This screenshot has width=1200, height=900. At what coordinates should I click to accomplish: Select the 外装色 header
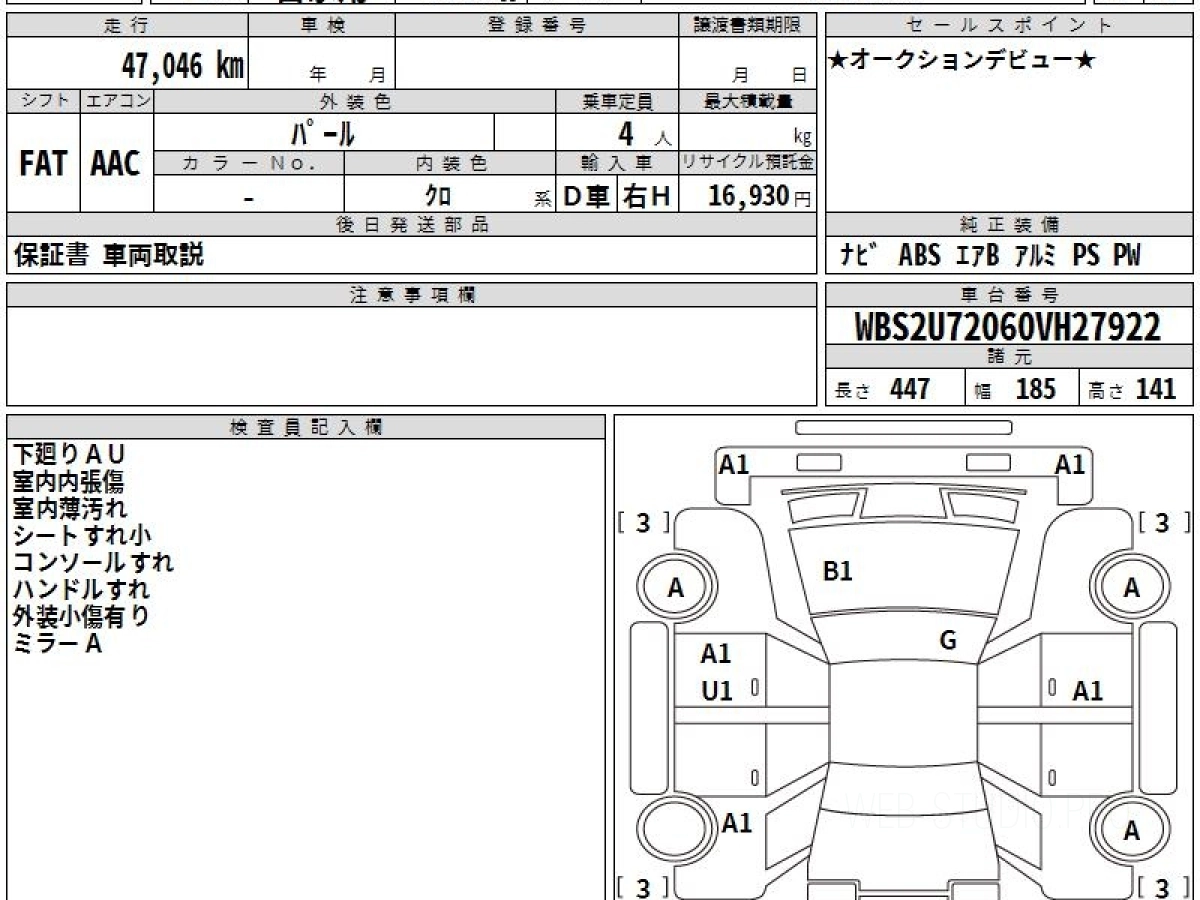tap(355, 101)
